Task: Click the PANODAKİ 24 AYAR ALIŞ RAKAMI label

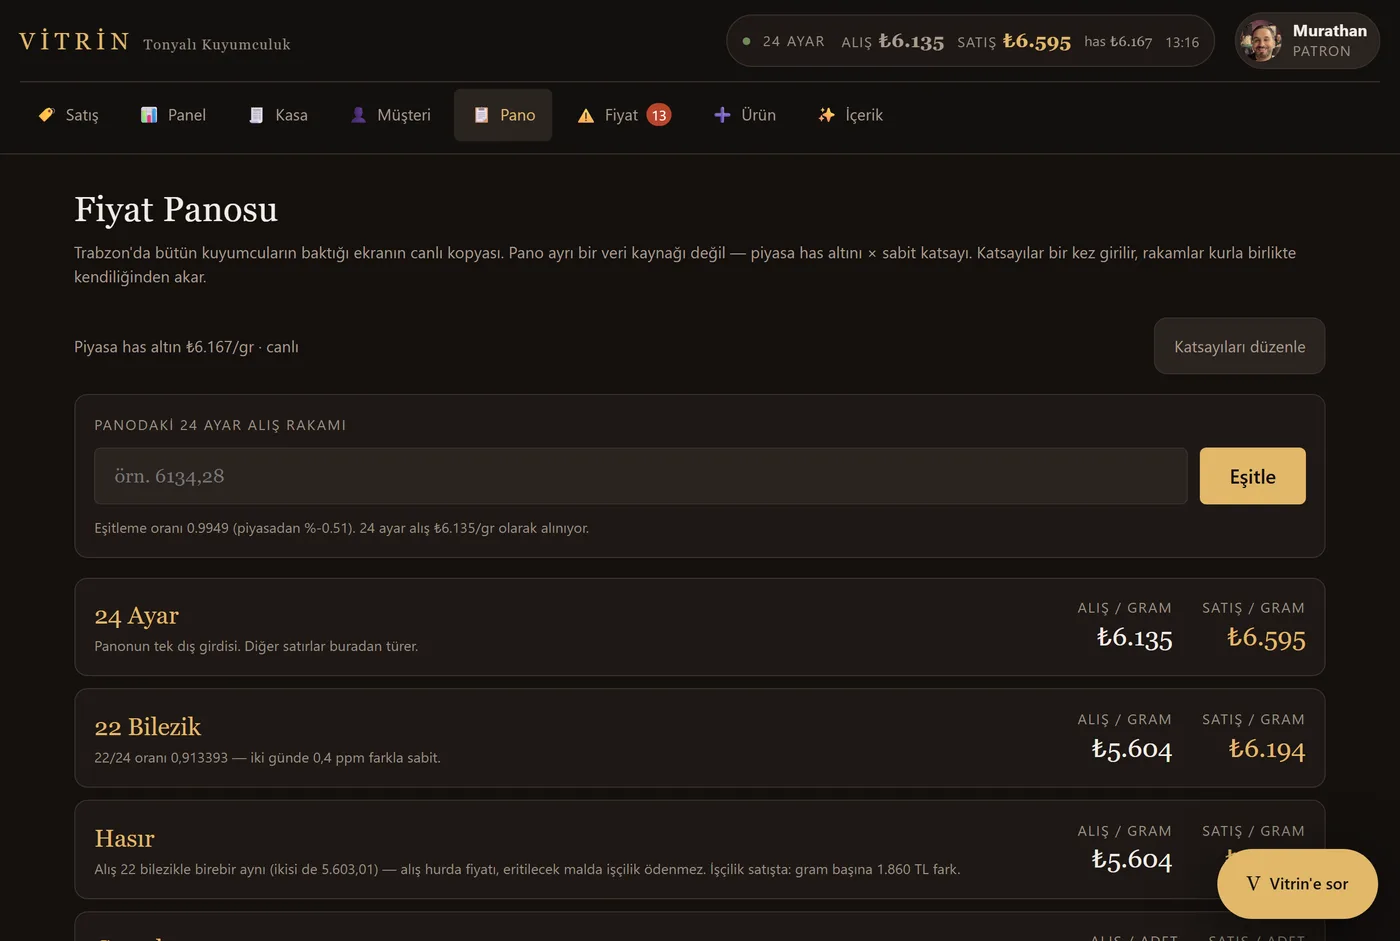Action: [220, 425]
